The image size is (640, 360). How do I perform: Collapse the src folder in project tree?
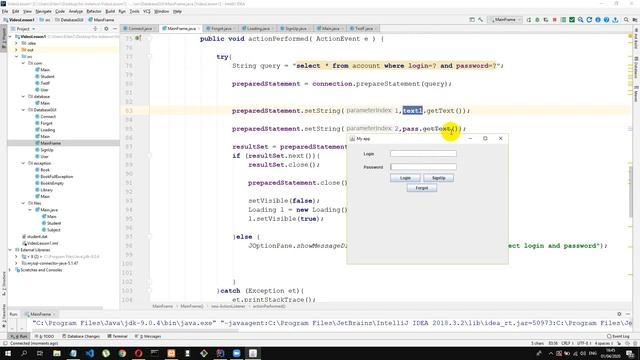point(17,56)
